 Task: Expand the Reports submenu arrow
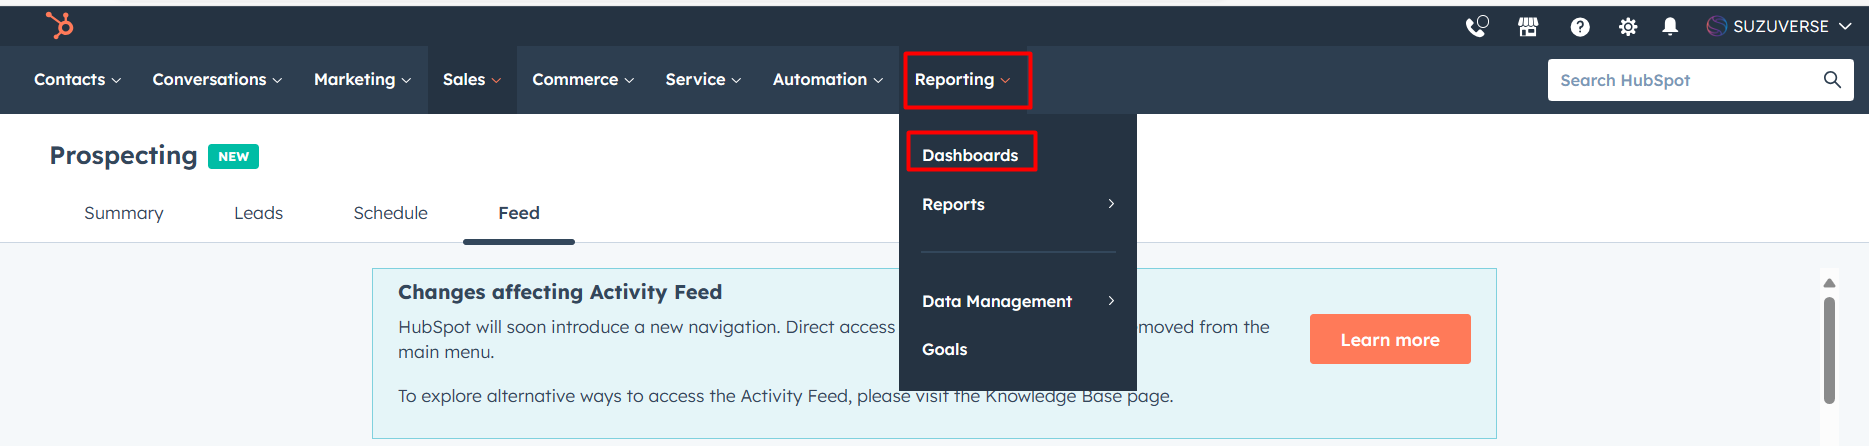1111,204
